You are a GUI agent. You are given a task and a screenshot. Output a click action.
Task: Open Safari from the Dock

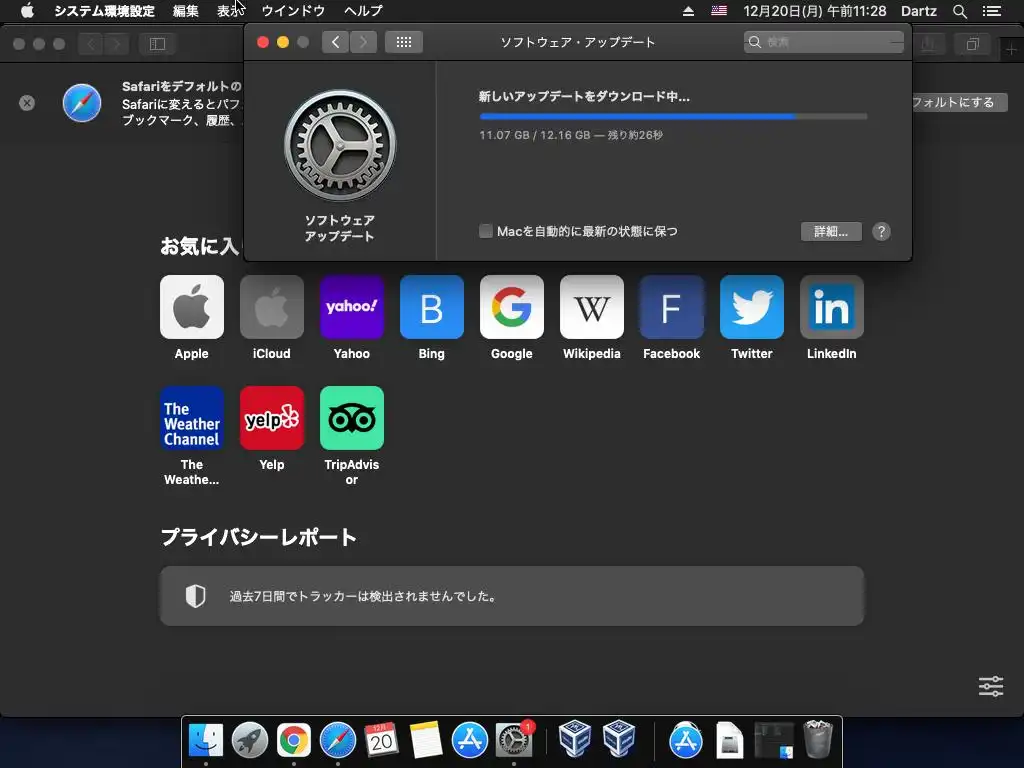point(338,741)
